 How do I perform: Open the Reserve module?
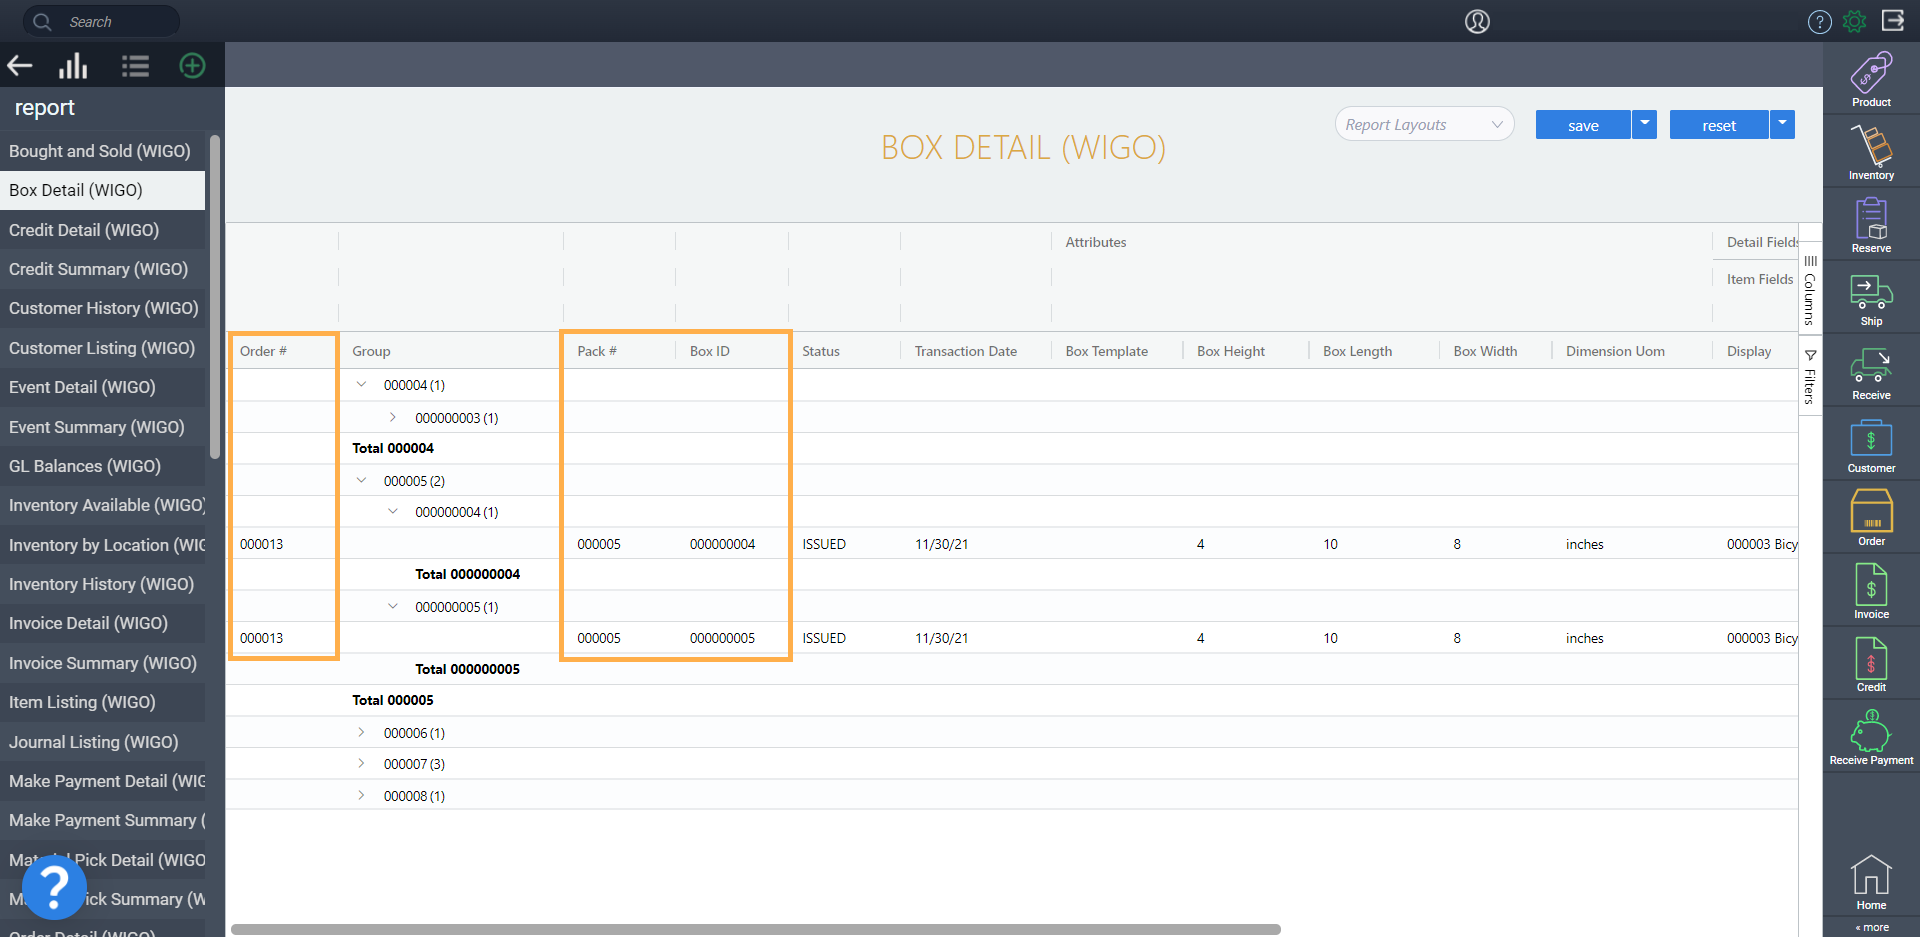point(1871,225)
